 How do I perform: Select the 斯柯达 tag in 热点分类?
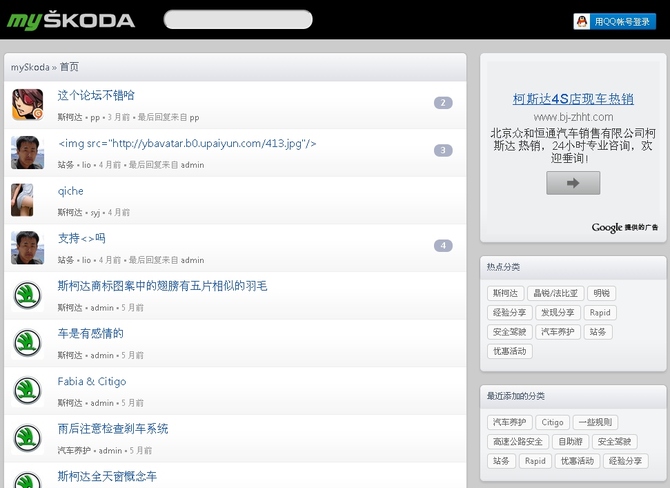click(x=505, y=293)
